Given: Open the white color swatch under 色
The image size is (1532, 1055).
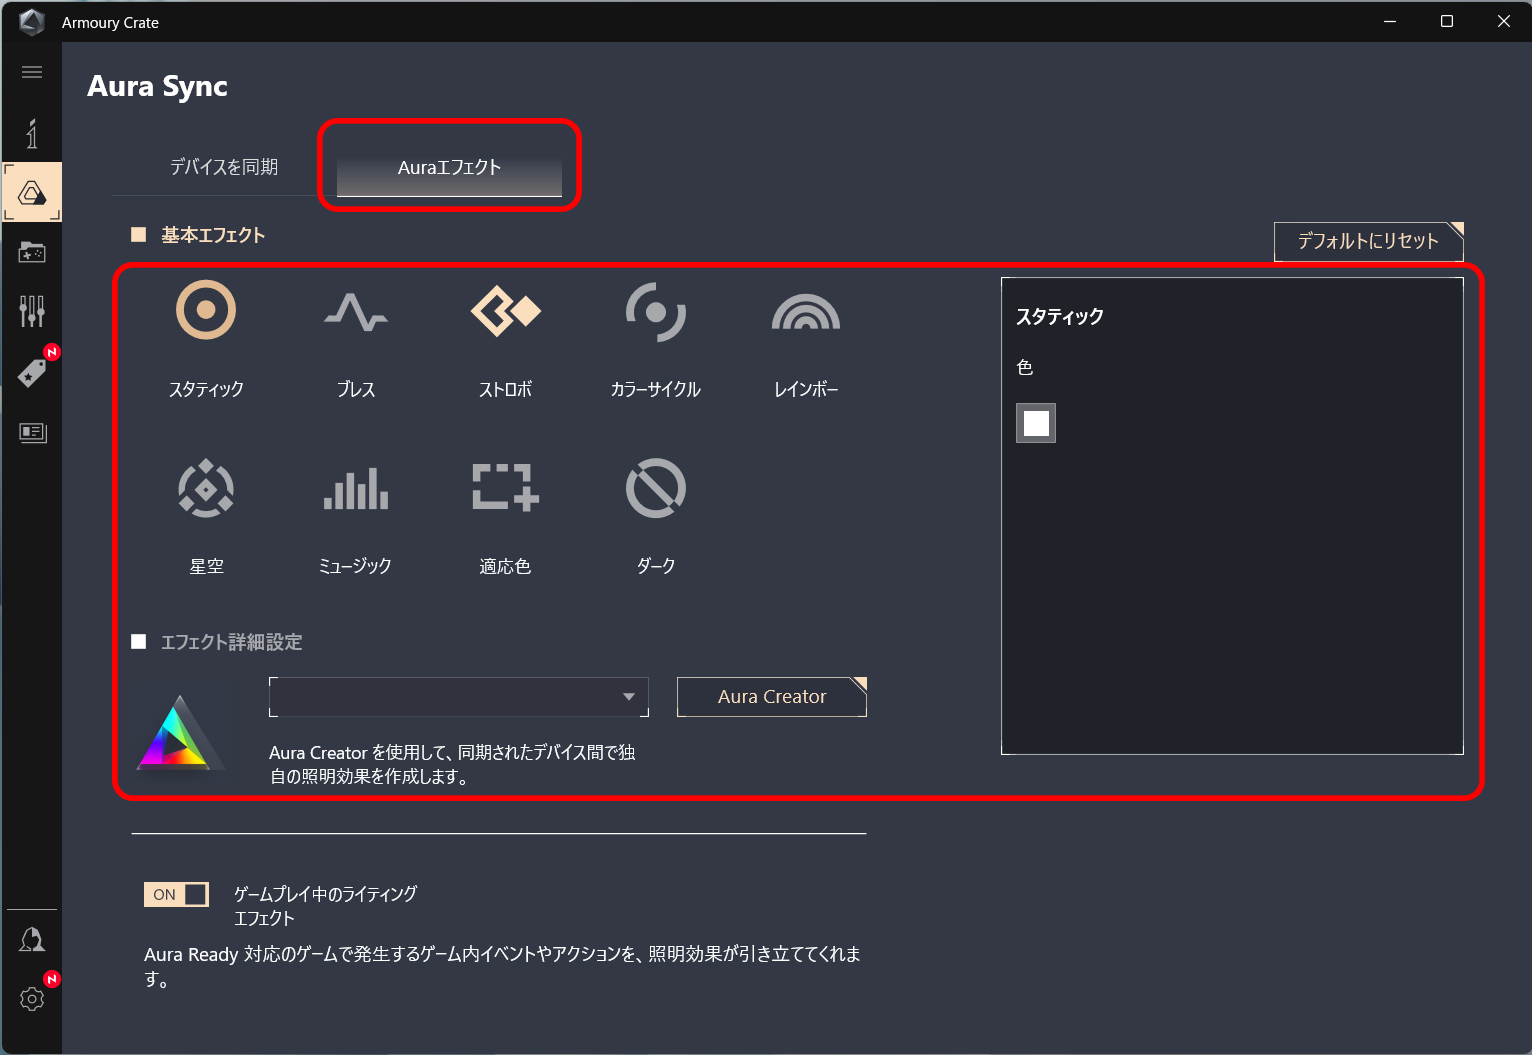Looking at the screenshot, I should tap(1036, 423).
